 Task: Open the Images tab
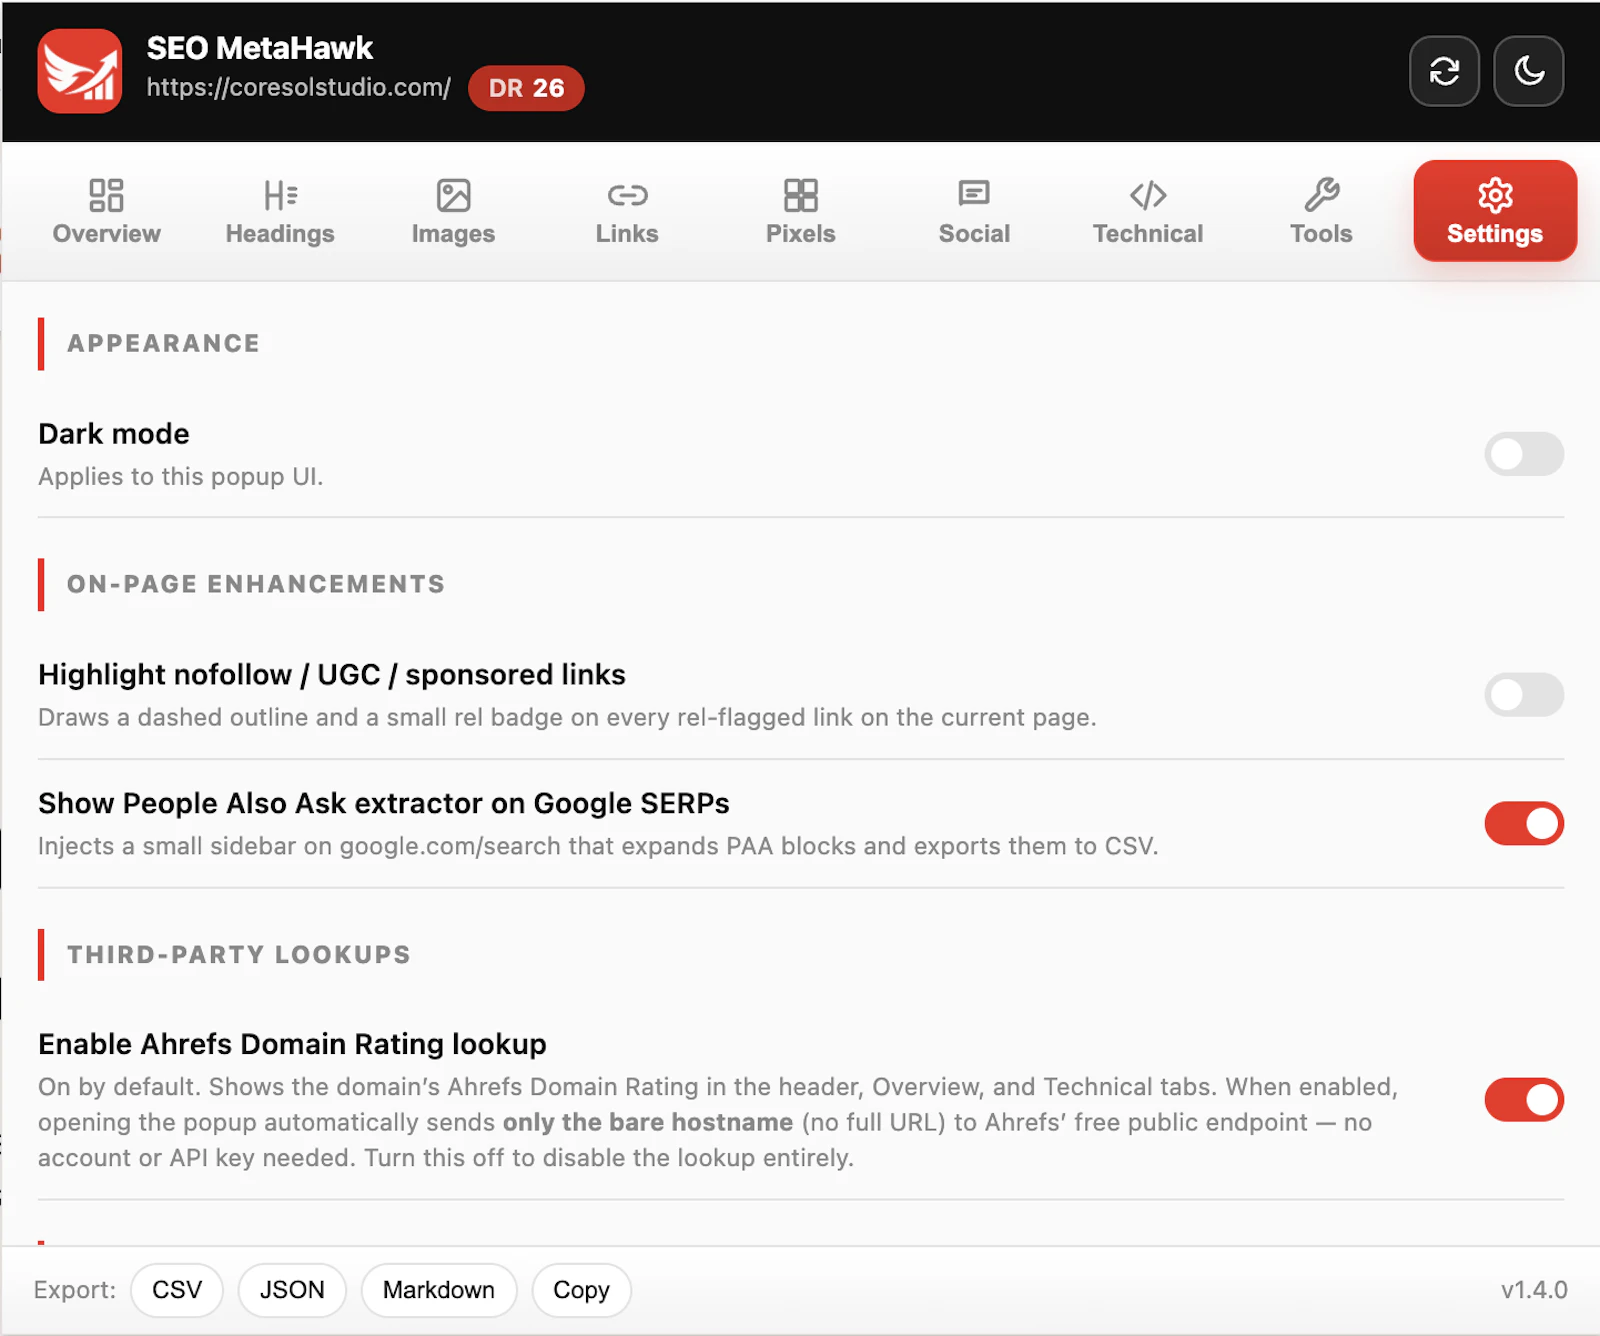(x=453, y=211)
